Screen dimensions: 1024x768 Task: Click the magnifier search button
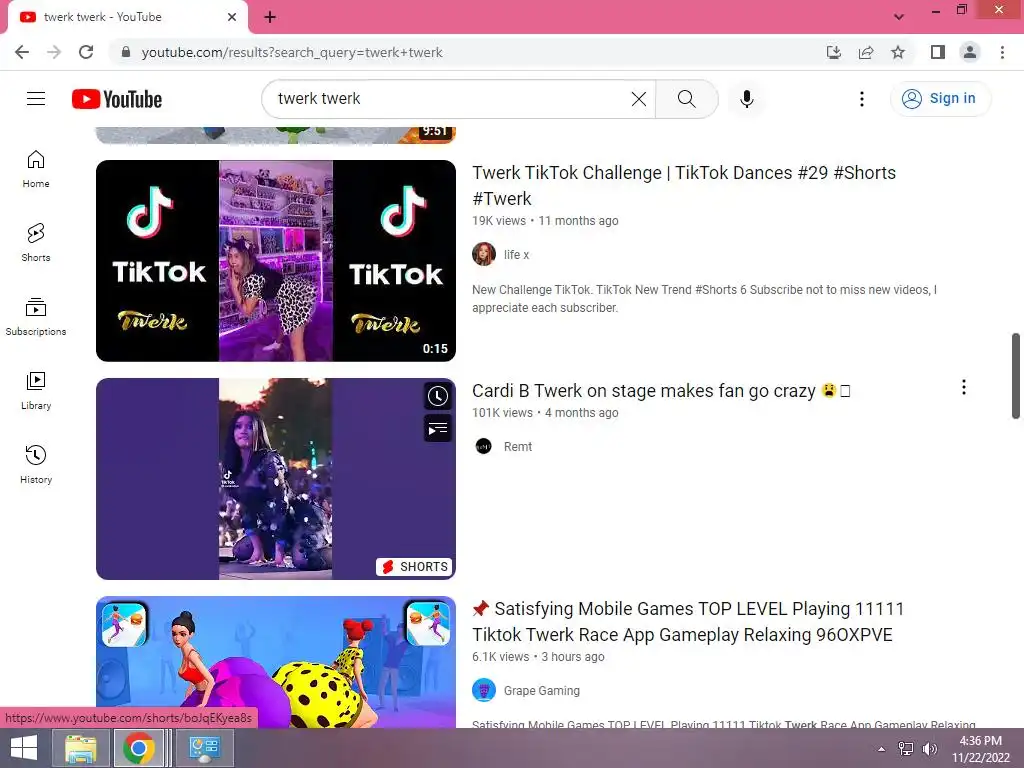click(686, 99)
